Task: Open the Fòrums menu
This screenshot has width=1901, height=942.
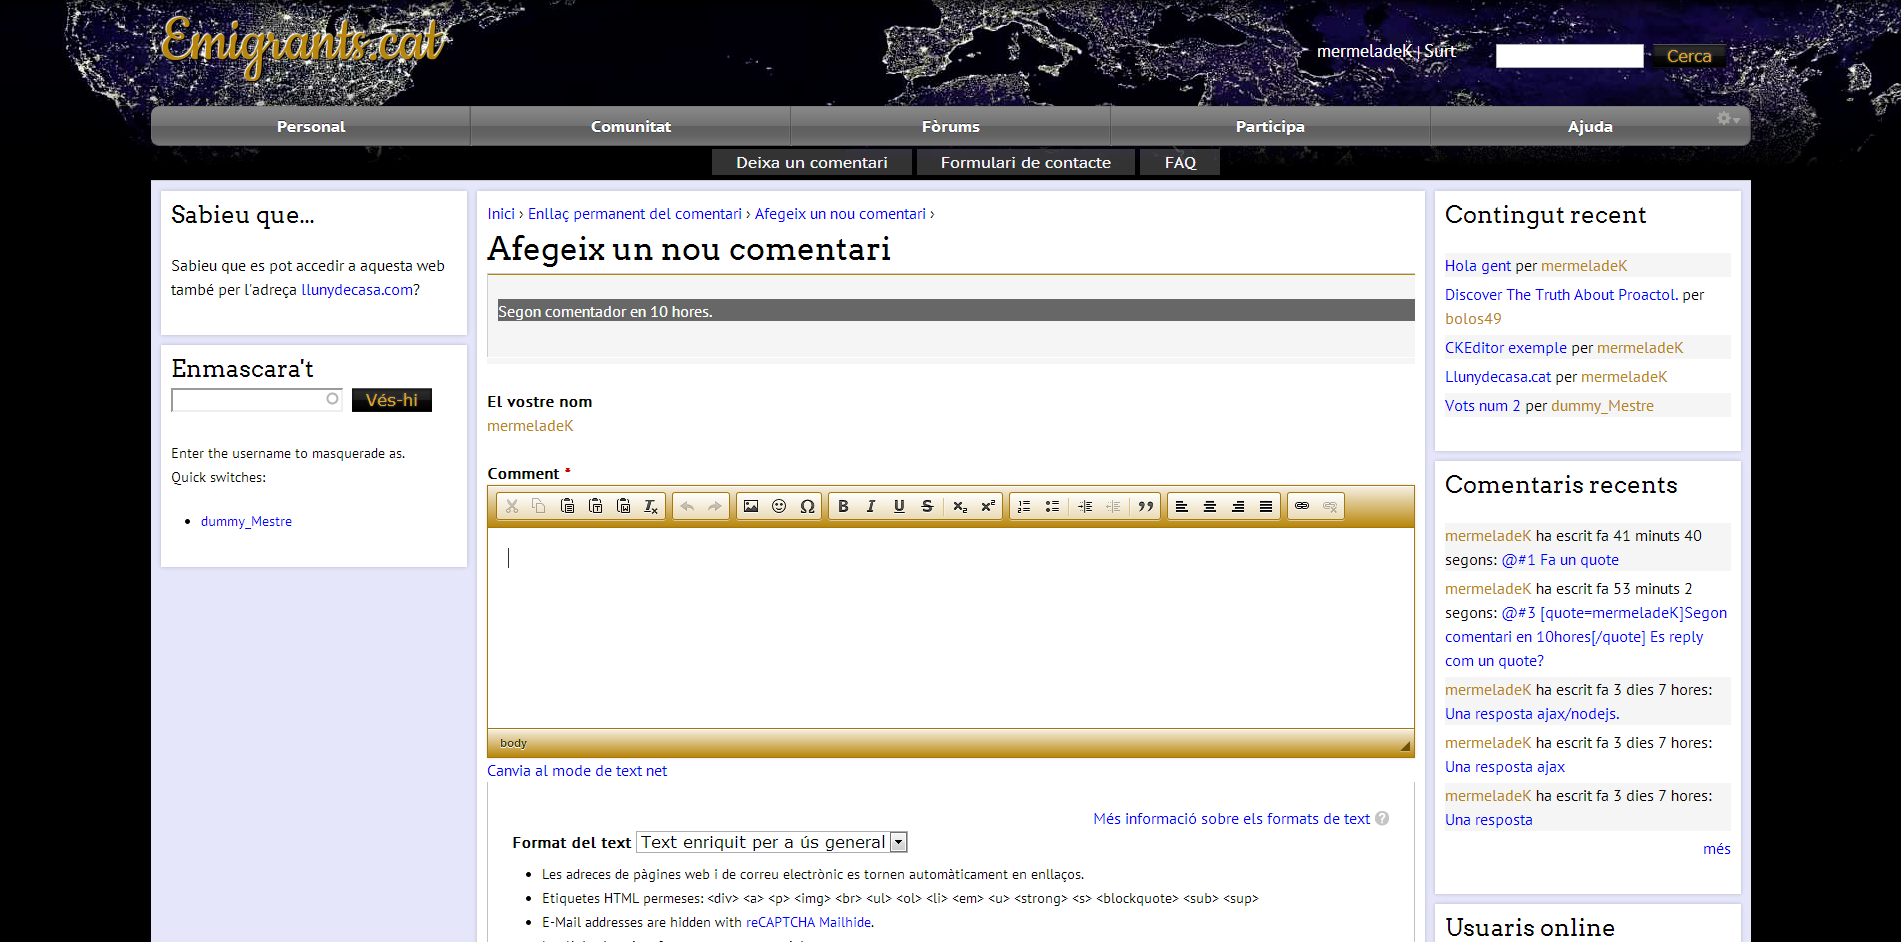Action: [x=949, y=126]
